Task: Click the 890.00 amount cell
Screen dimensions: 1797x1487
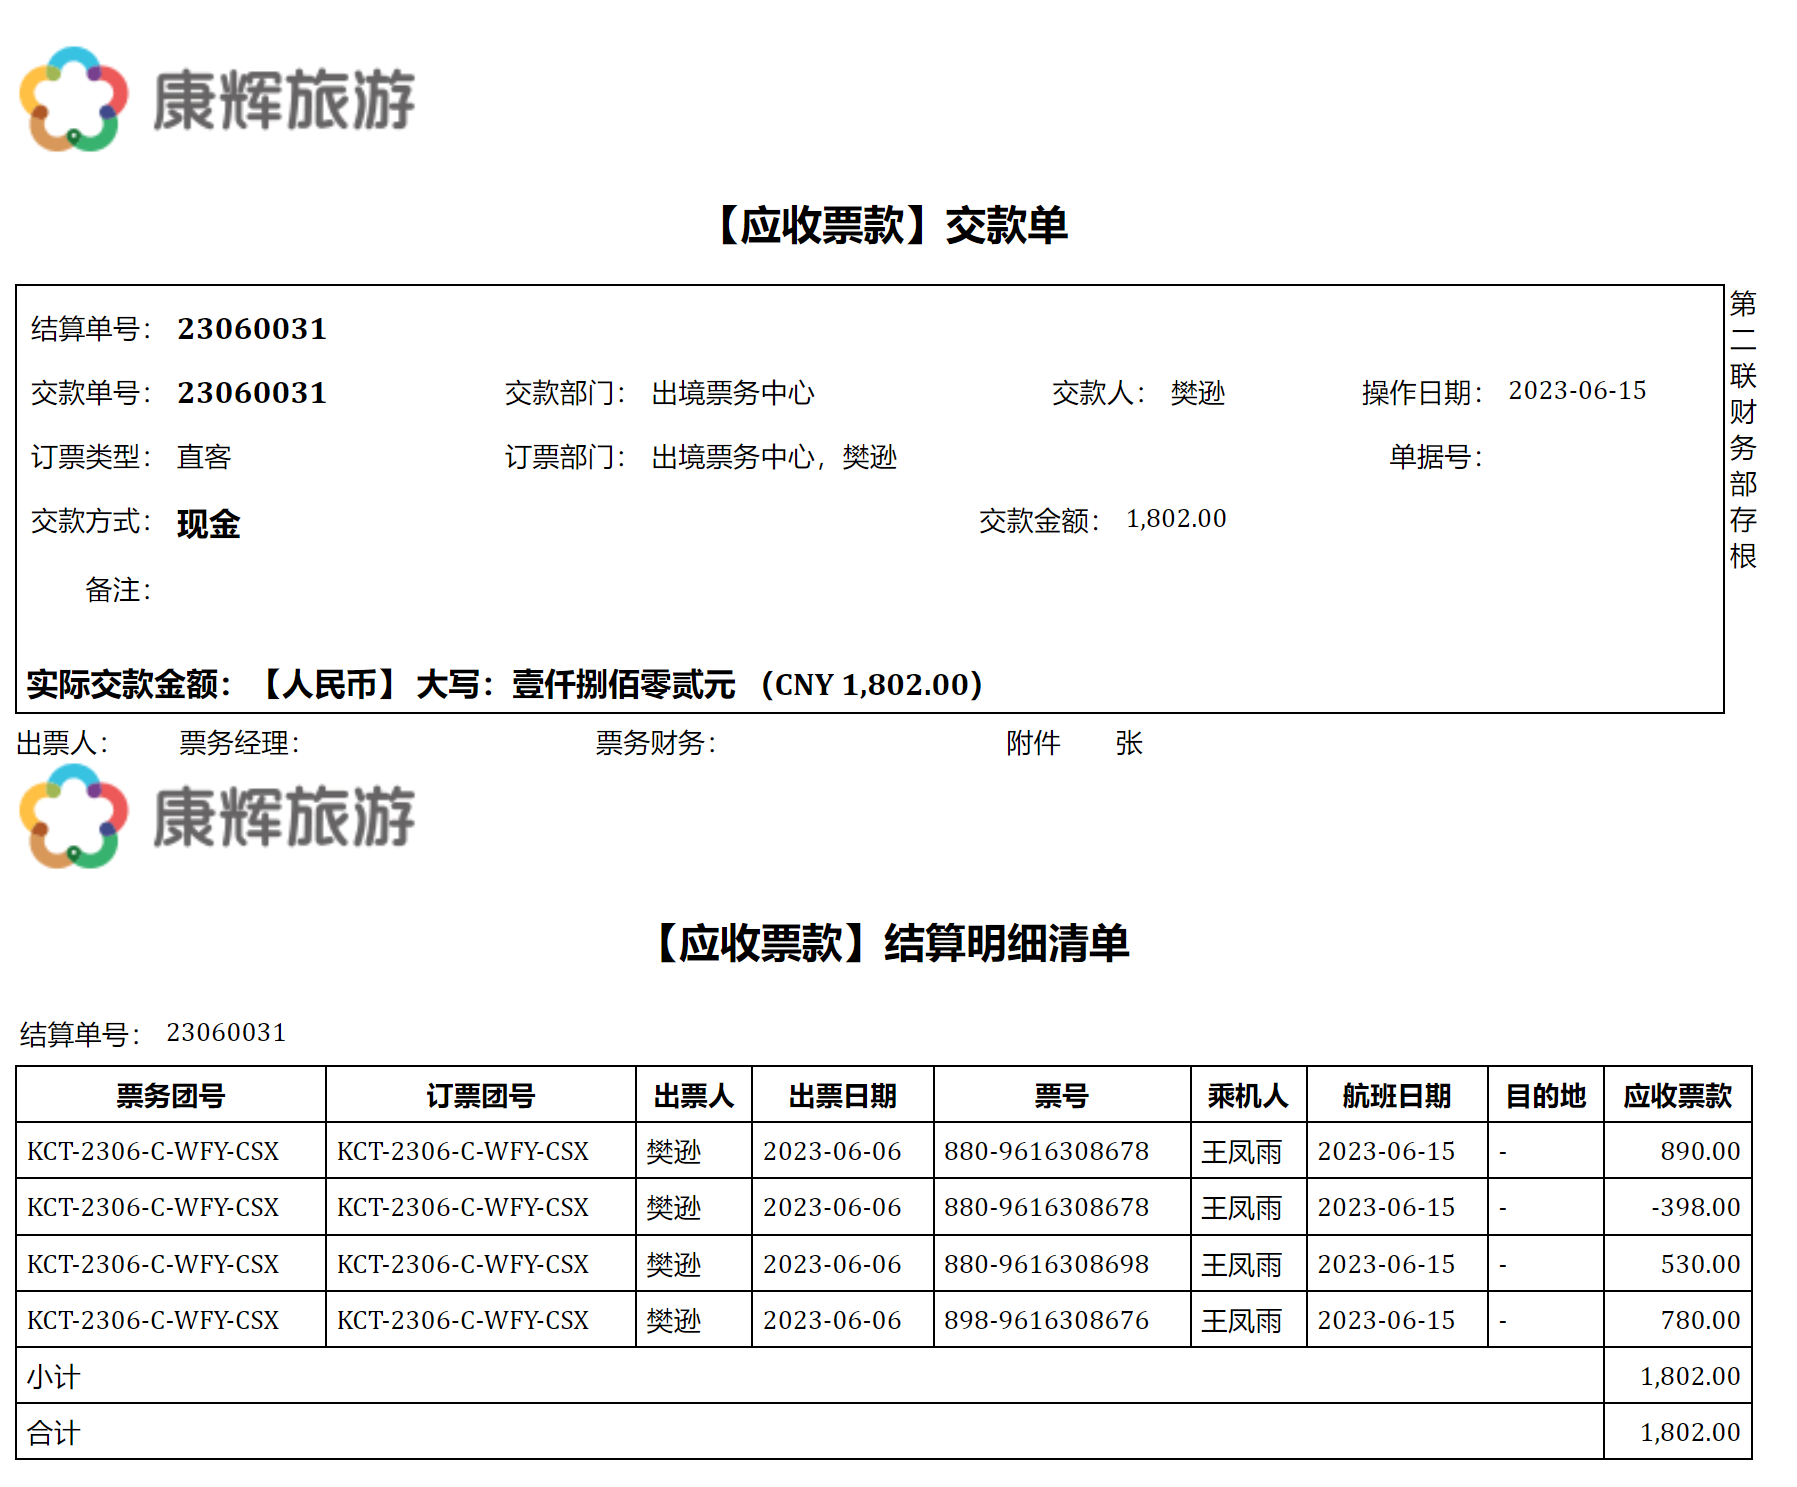Action: (1699, 1151)
